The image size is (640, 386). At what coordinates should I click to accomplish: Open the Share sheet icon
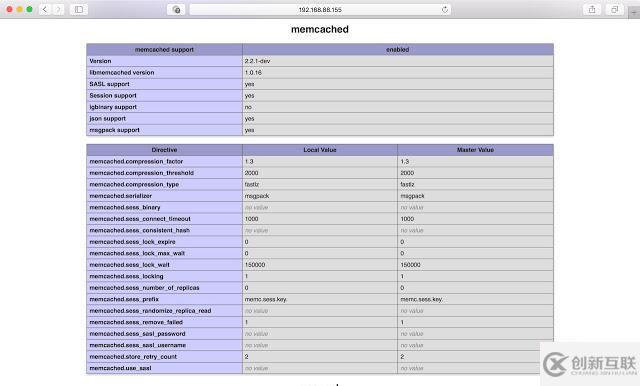pos(592,9)
